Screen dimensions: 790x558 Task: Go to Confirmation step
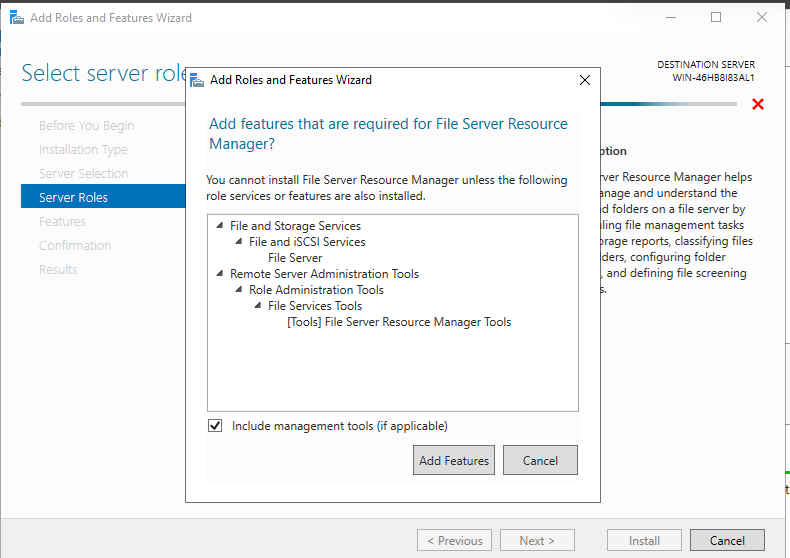tap(75, 245)
